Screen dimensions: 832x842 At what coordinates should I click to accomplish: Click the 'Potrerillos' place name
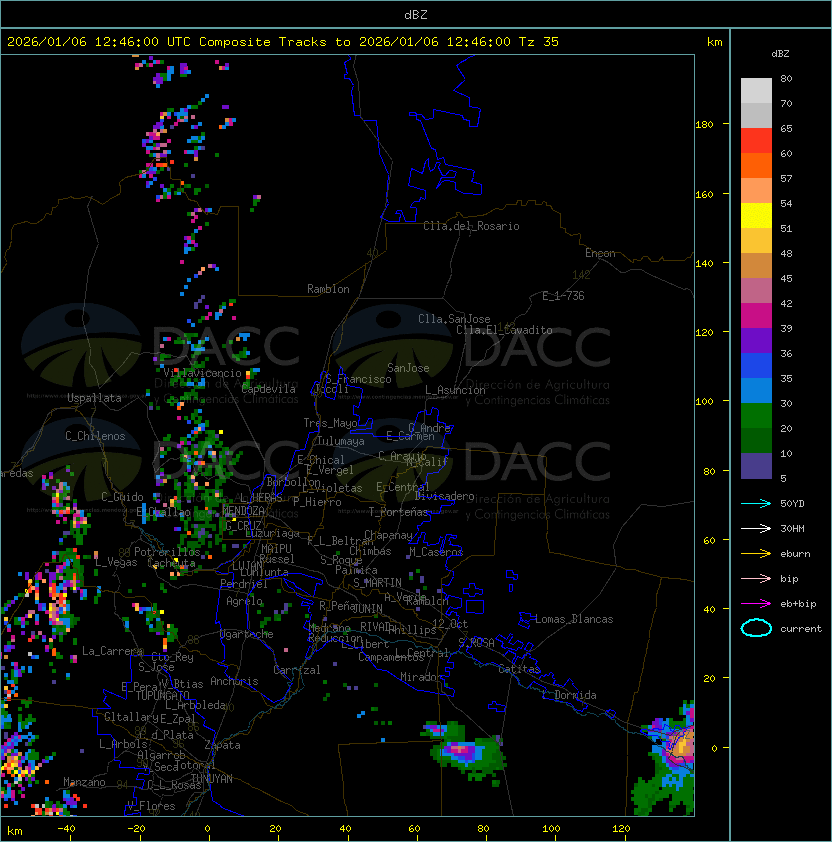(167, 552)
